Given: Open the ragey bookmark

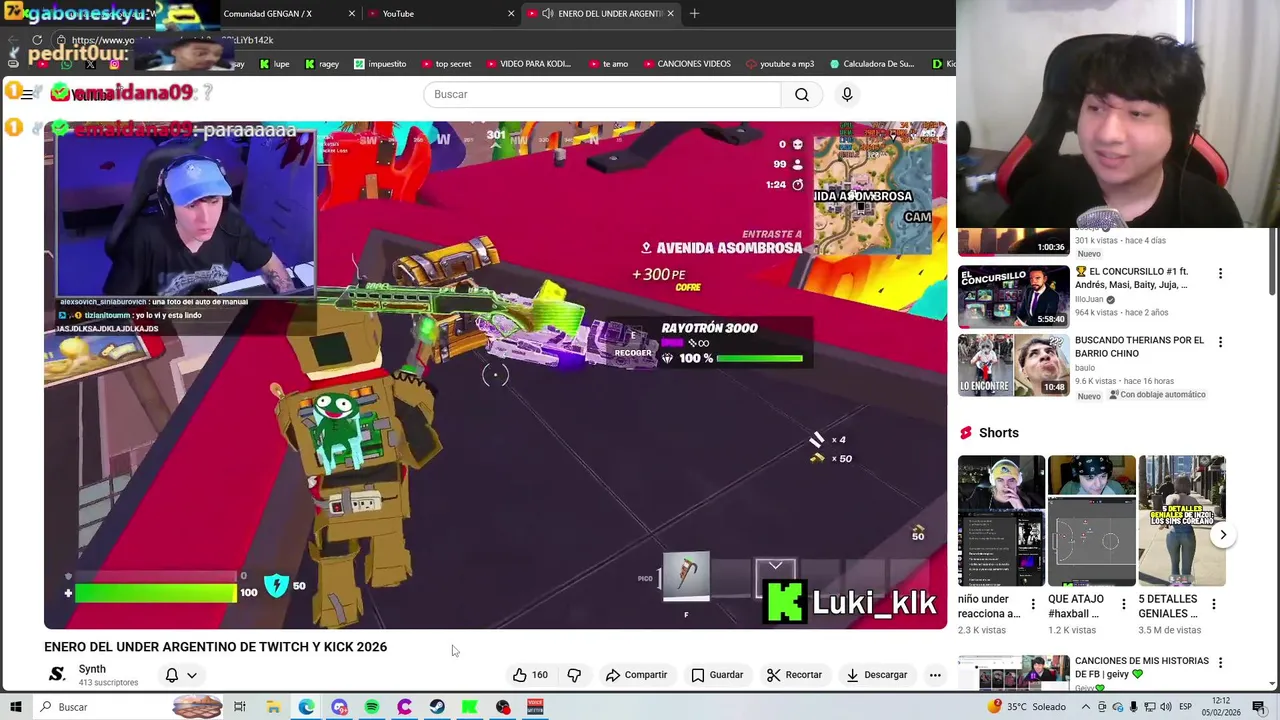Looking at the screenshot, I should pyautogui.click(x=321, y=64).
